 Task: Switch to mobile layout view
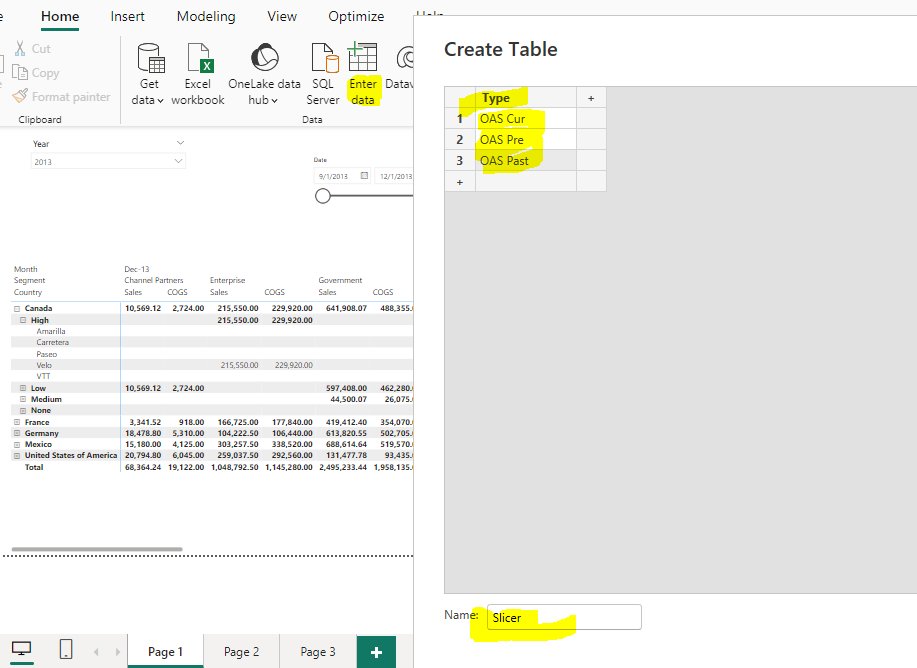click(66, 649)
